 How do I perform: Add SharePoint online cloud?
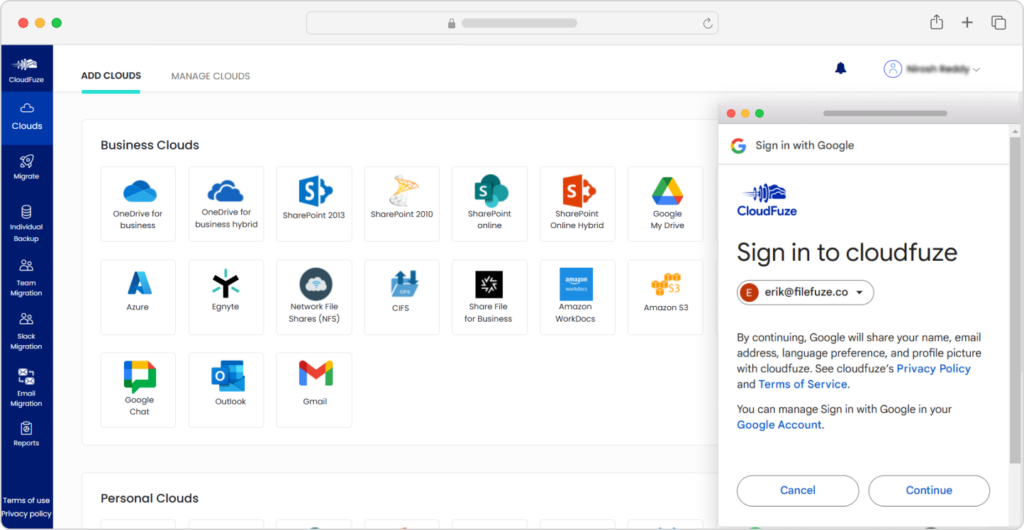pyautogui.click(x=490, y=204)
